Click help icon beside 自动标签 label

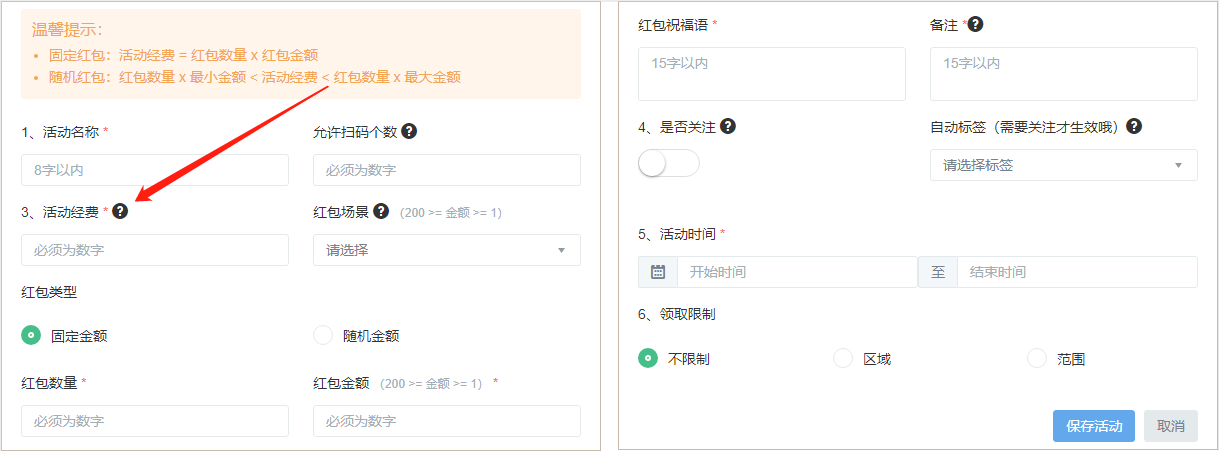tap(1134, 126)
